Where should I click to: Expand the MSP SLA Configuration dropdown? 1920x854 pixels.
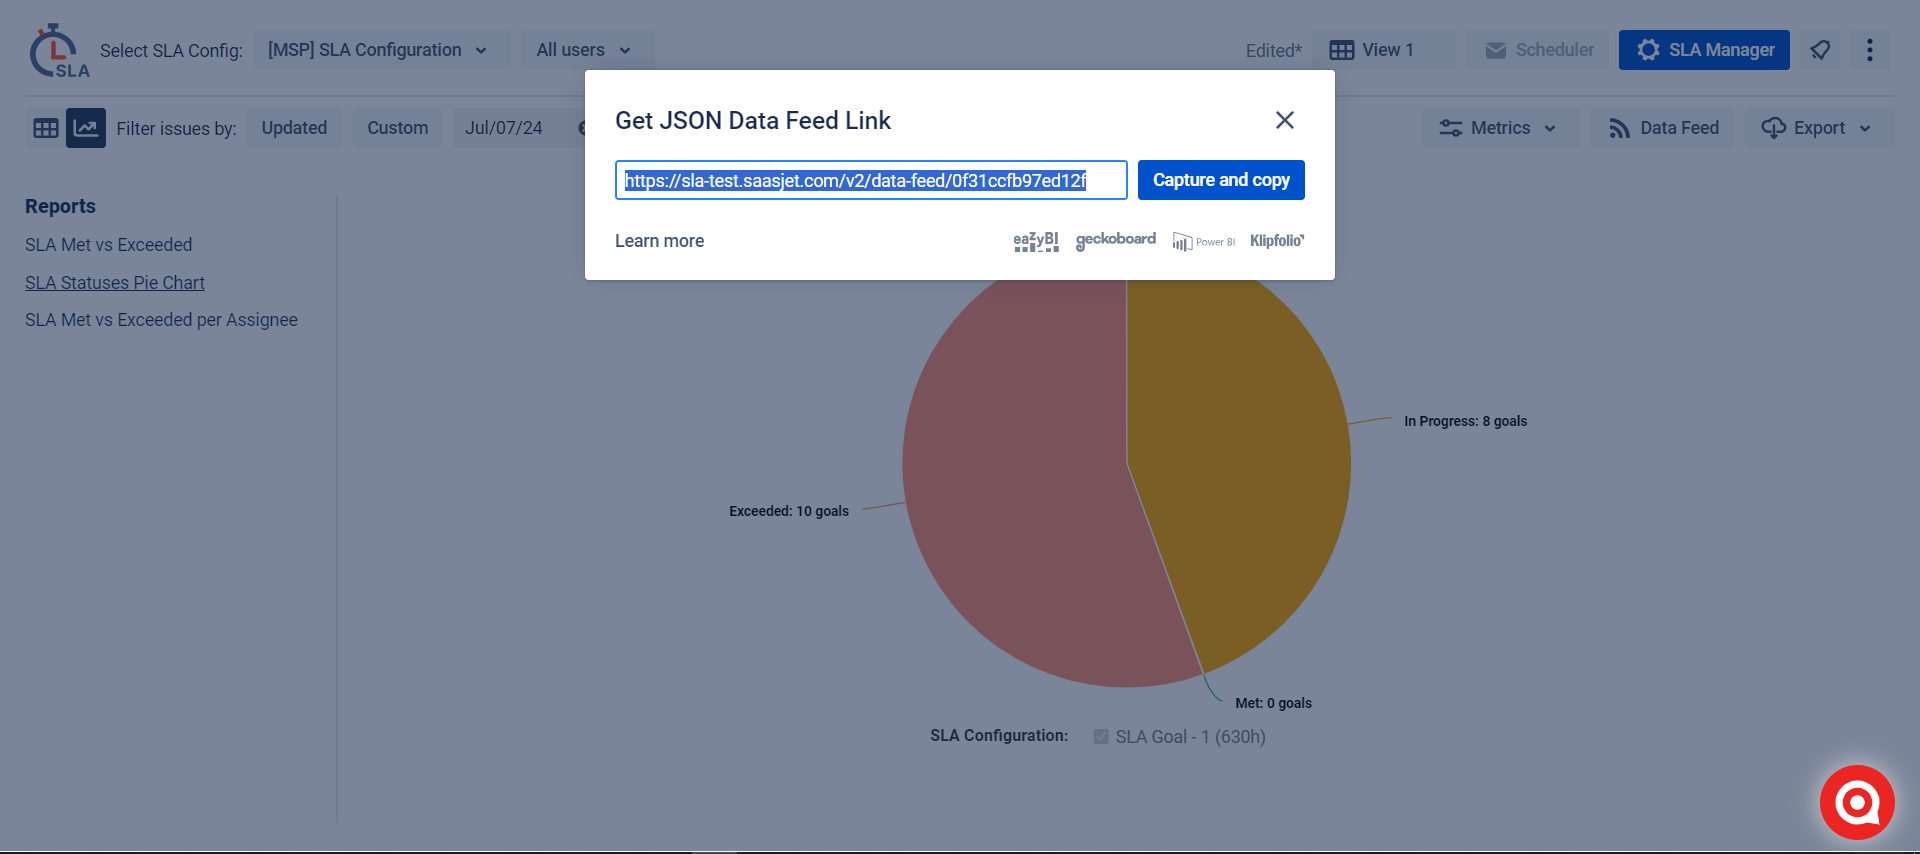point(378,50)
